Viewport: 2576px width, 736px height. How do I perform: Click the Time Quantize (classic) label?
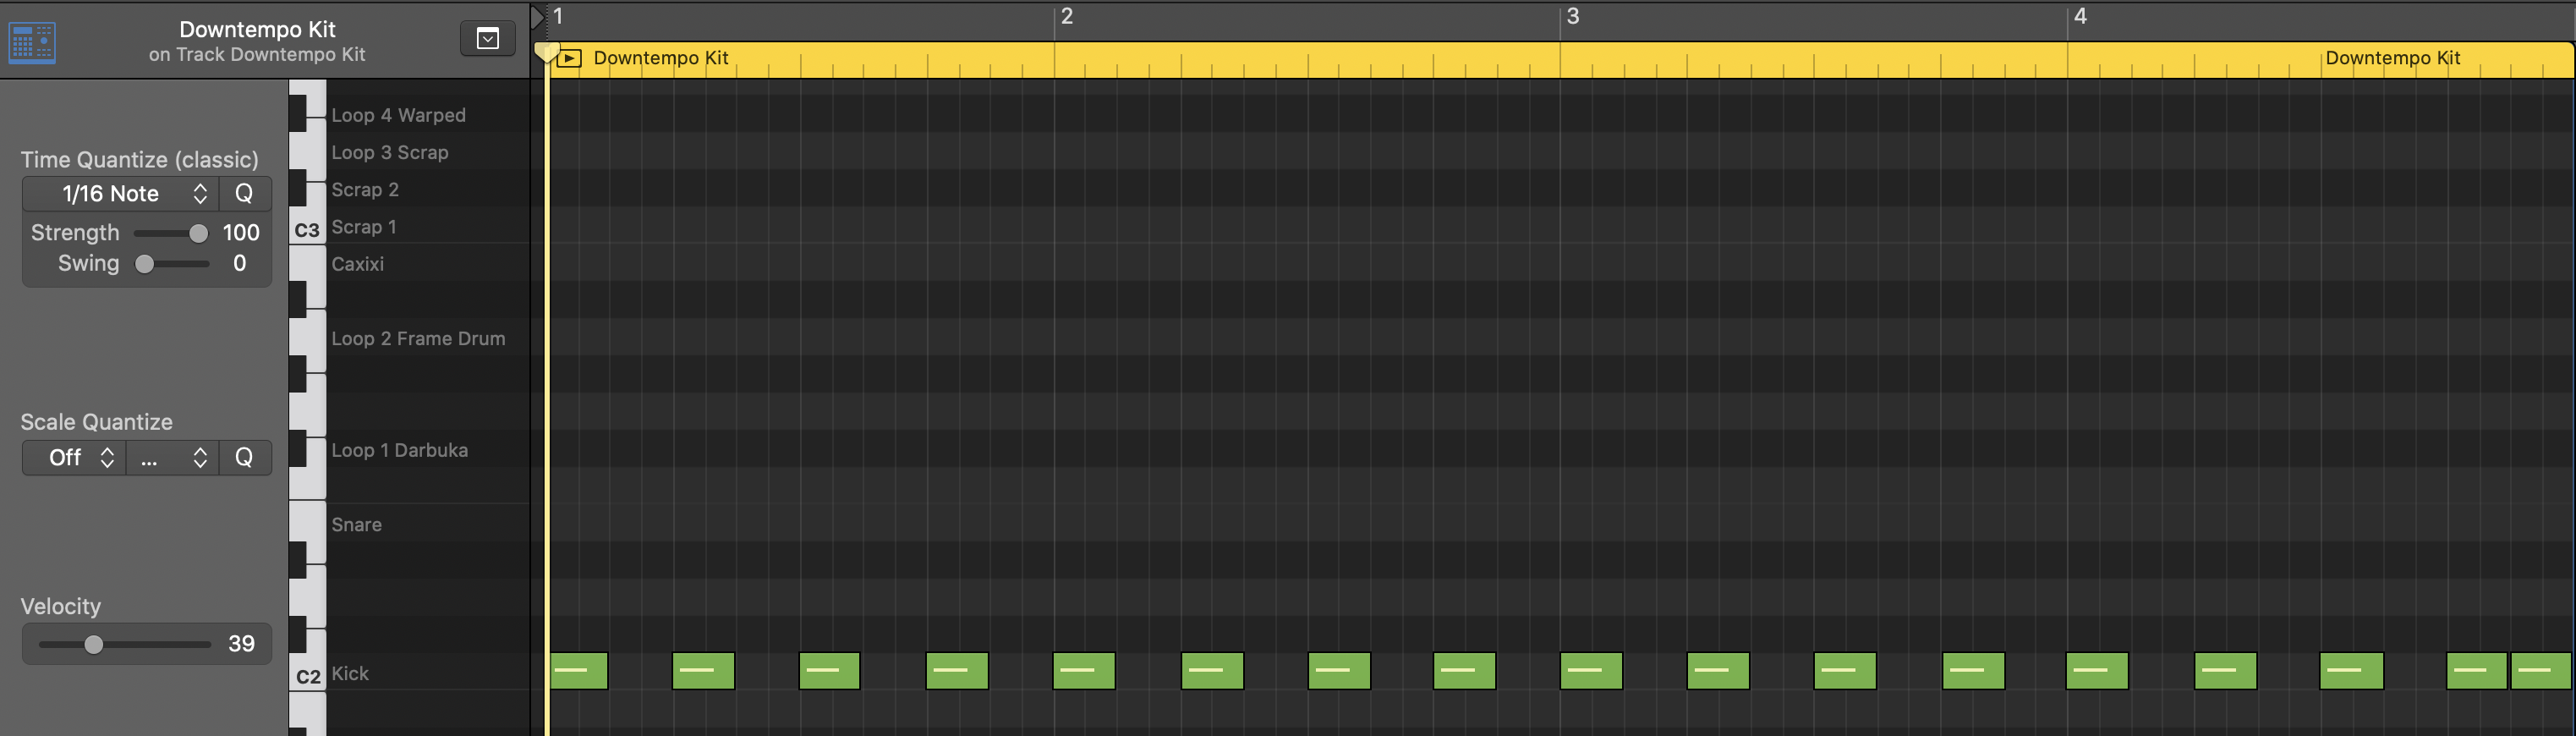[140, 160]
